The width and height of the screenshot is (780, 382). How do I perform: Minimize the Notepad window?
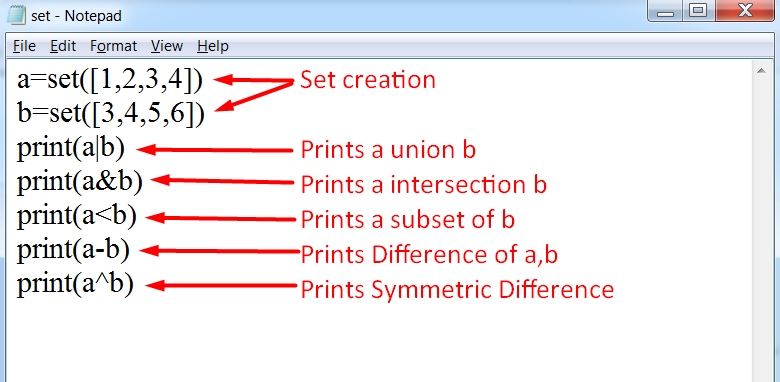click(x=665, y=12)
